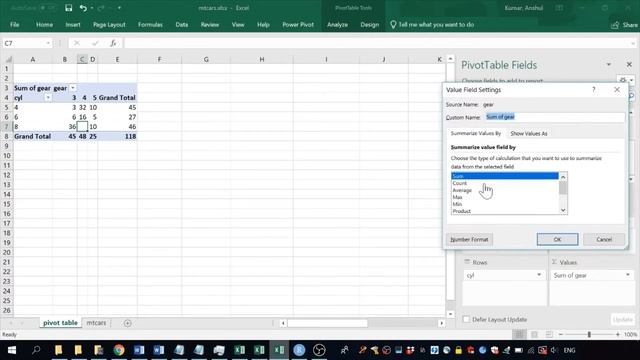Open the Data ribbon tab
The image size is (640, 360).
pyautogui.click(x=182, y=24)
